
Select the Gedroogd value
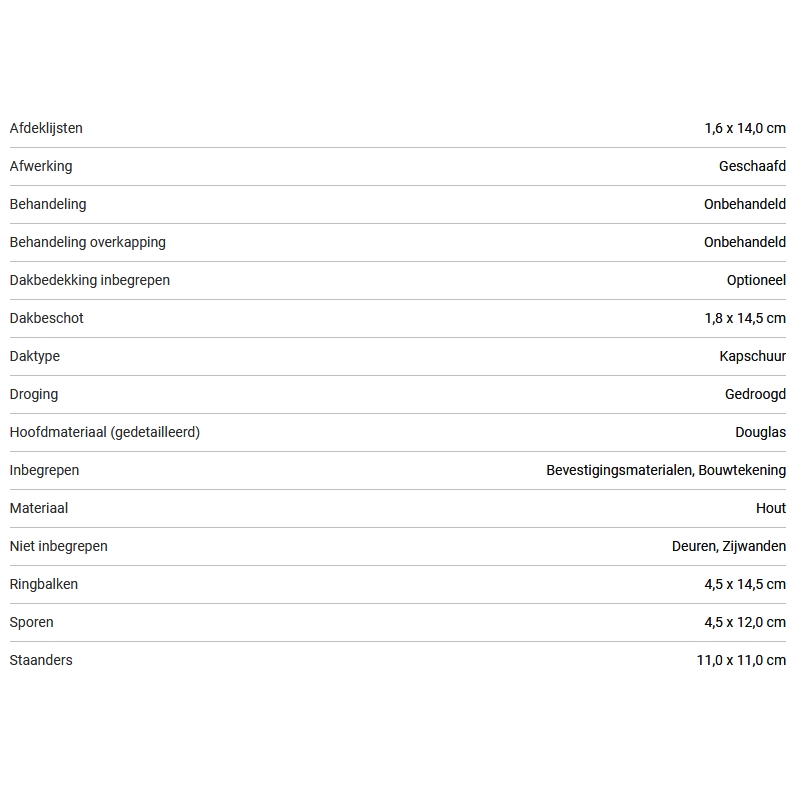tap(755, 394)
